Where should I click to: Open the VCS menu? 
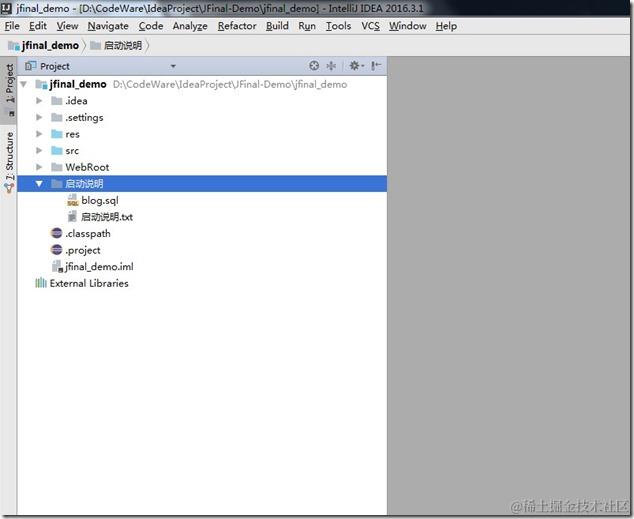tap(370, 26)
